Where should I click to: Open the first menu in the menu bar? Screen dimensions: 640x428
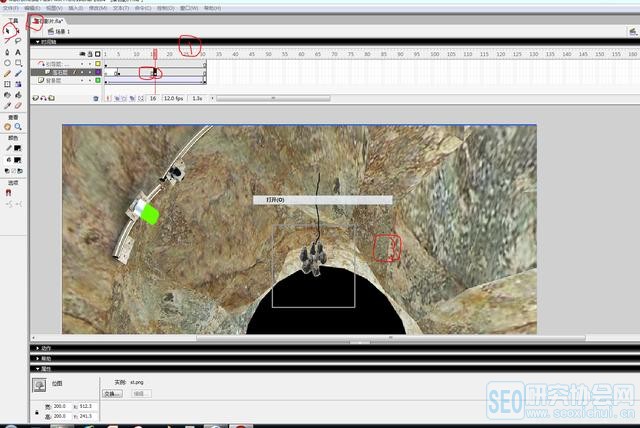click(11, 8)
